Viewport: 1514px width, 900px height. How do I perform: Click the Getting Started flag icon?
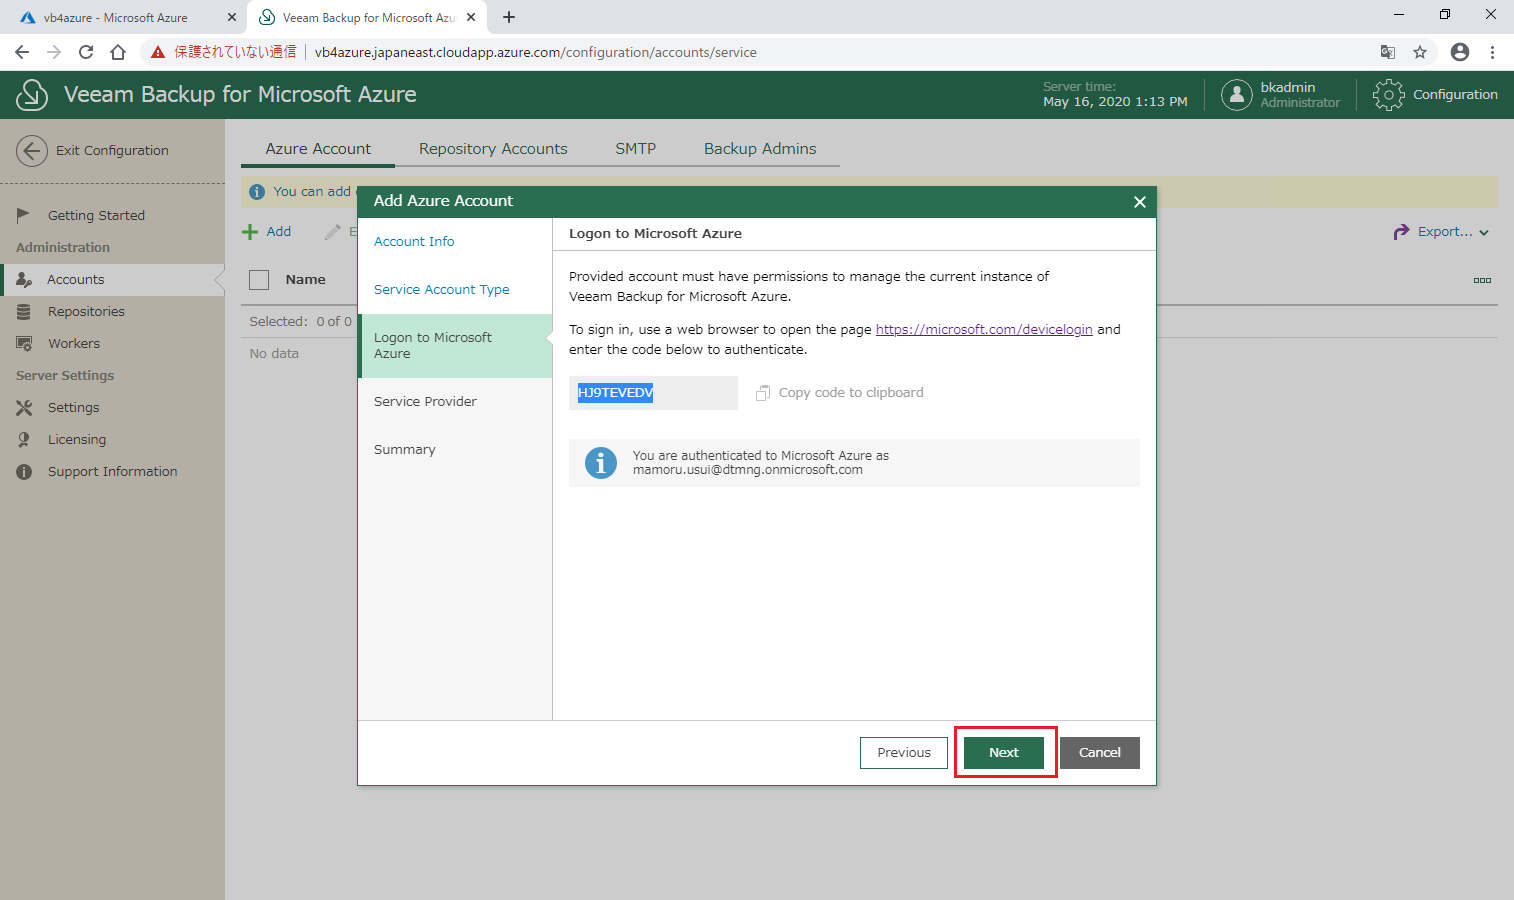click(x=24, y=215)
